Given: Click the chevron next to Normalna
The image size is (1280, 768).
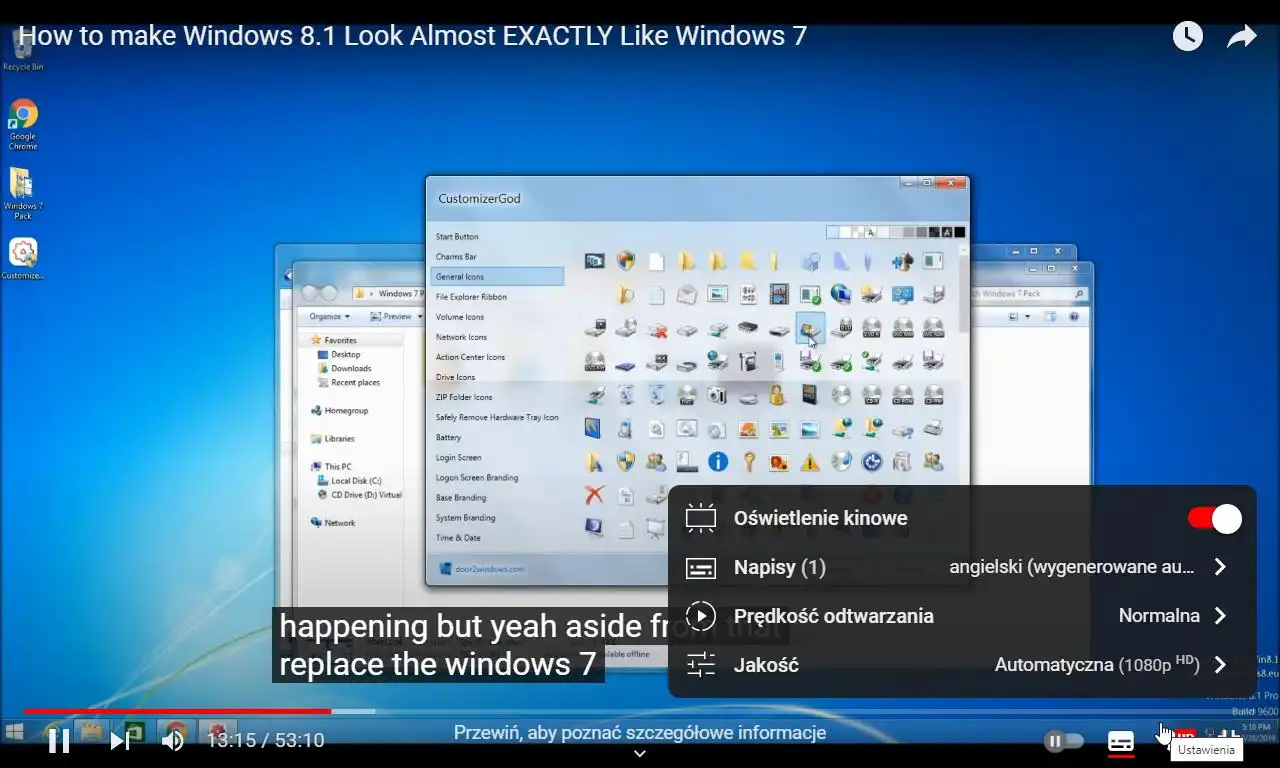Looking at the screenshot, I should tap(1220, 616).
